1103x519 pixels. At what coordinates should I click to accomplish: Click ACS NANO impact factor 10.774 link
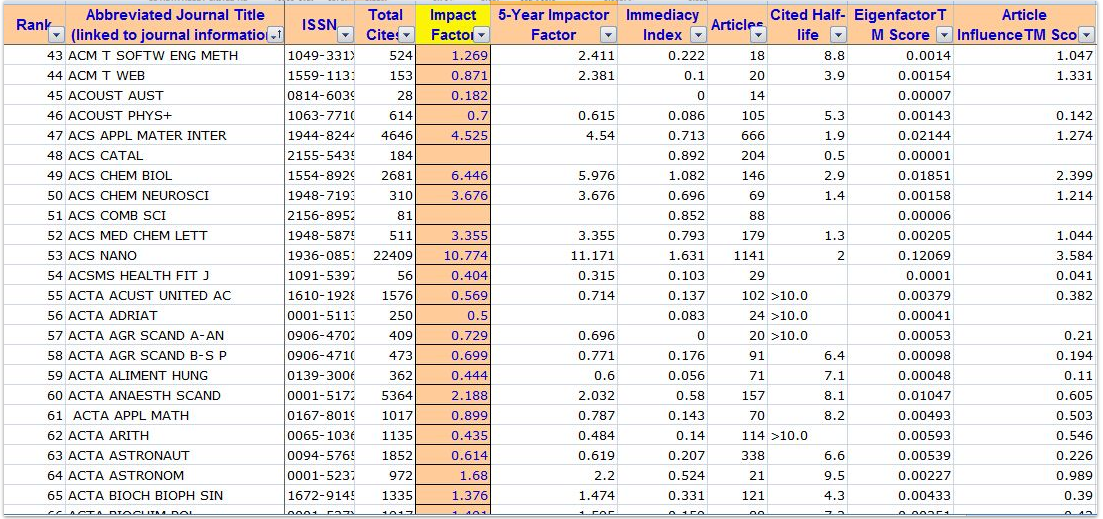462,255
